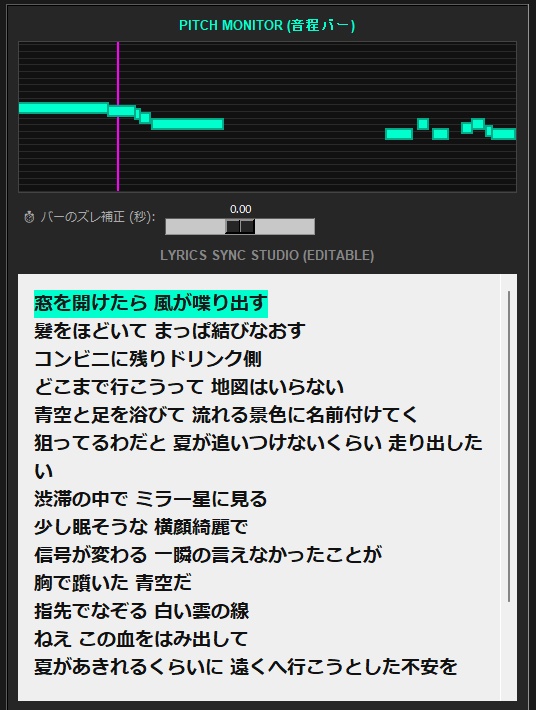Click lyric line ねえ この血をはみ出して
This screenshot has width=536, height=710.
click(141, 639)
